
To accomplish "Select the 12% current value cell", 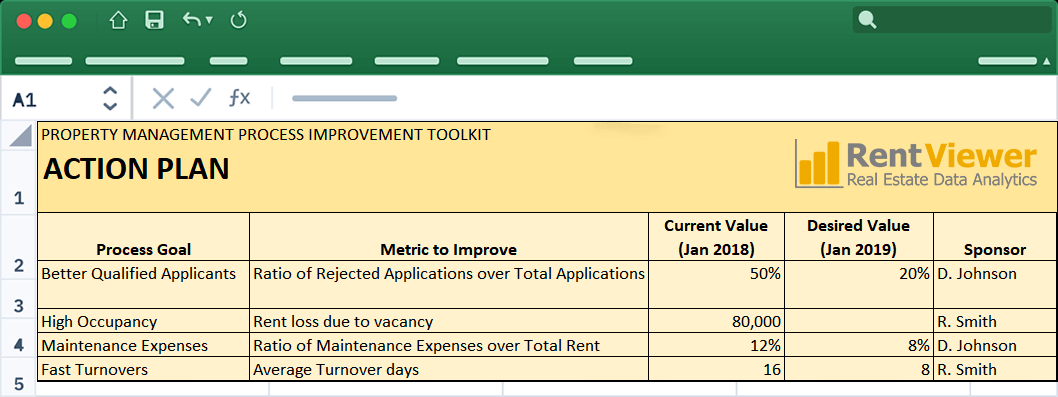I will (x=716, y=346).
